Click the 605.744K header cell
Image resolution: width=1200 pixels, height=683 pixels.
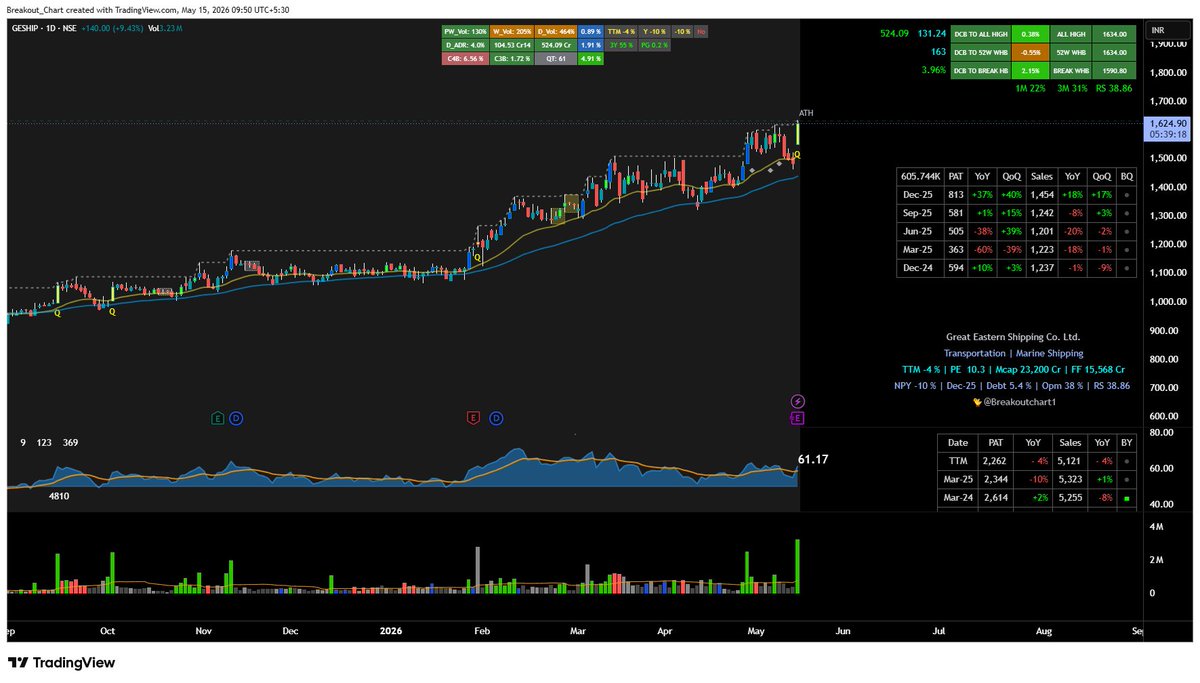(x=921, y=176)
